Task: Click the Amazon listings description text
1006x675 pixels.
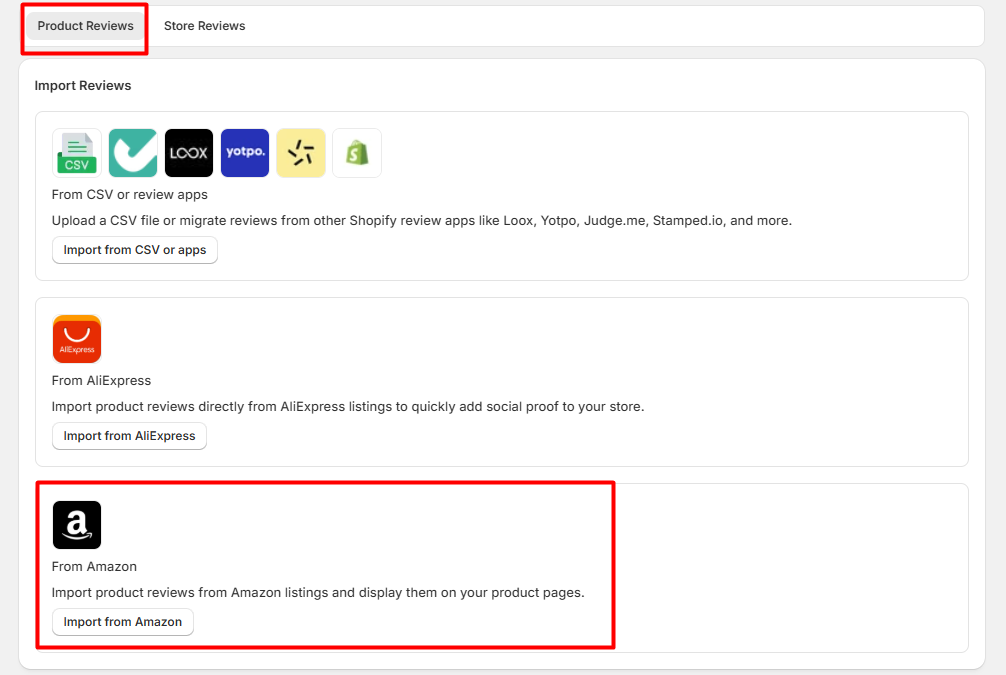Action: tap(318, 593)
